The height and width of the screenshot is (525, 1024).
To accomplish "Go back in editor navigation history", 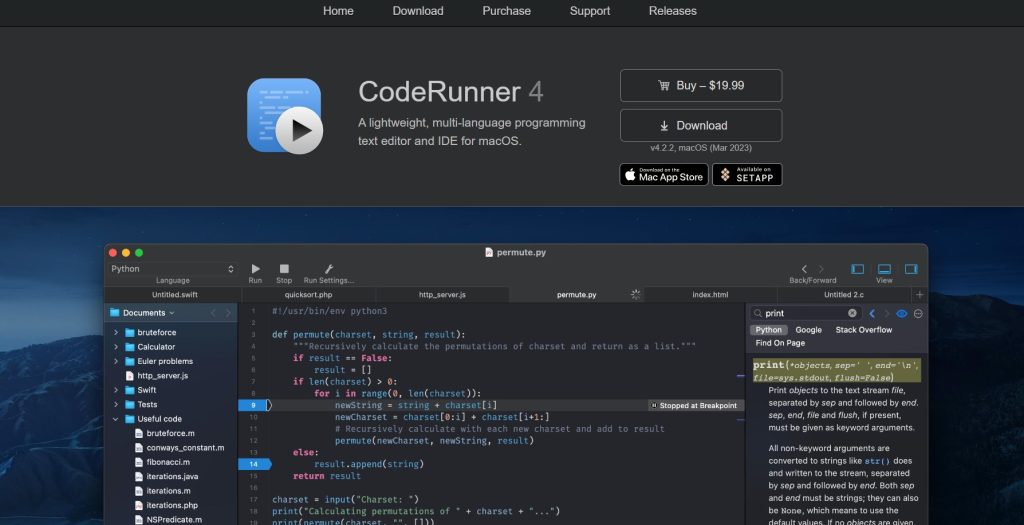I will click(x=804, y=269).
